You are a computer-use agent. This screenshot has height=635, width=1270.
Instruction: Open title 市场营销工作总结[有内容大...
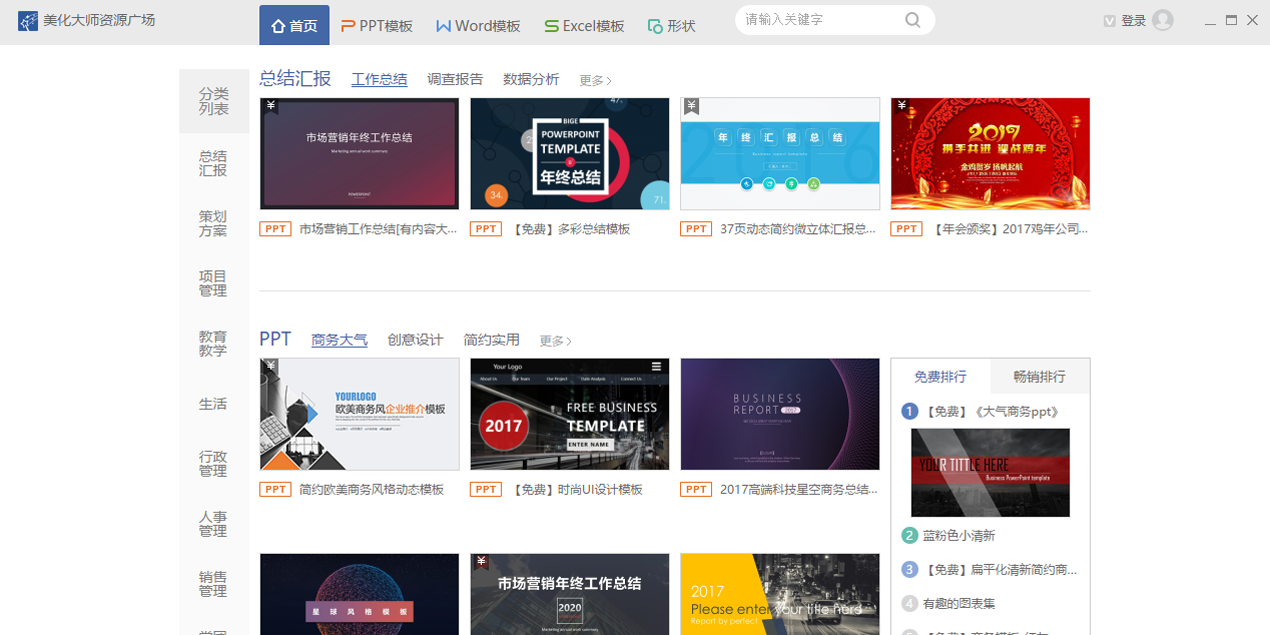(x=378, y=229)
